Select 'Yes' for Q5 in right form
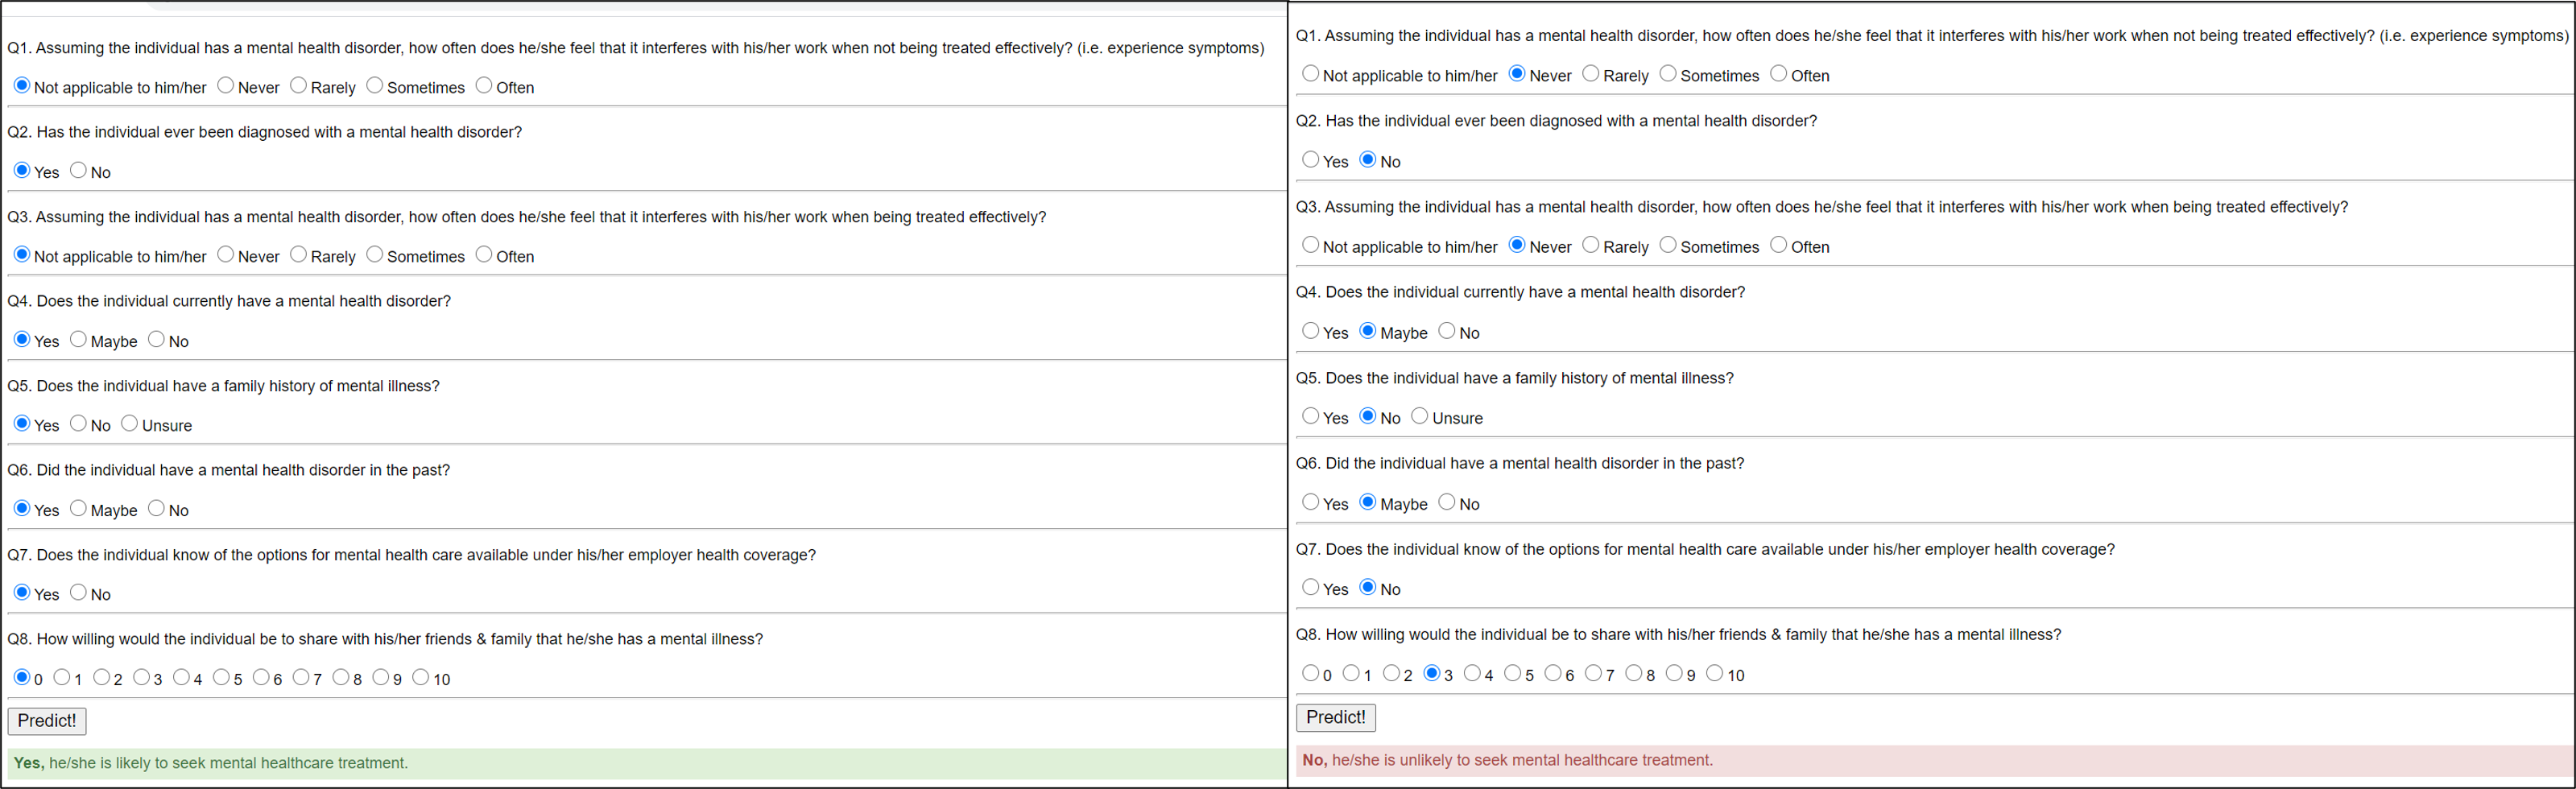2576x789 pixels. [x=1311, y=416]
